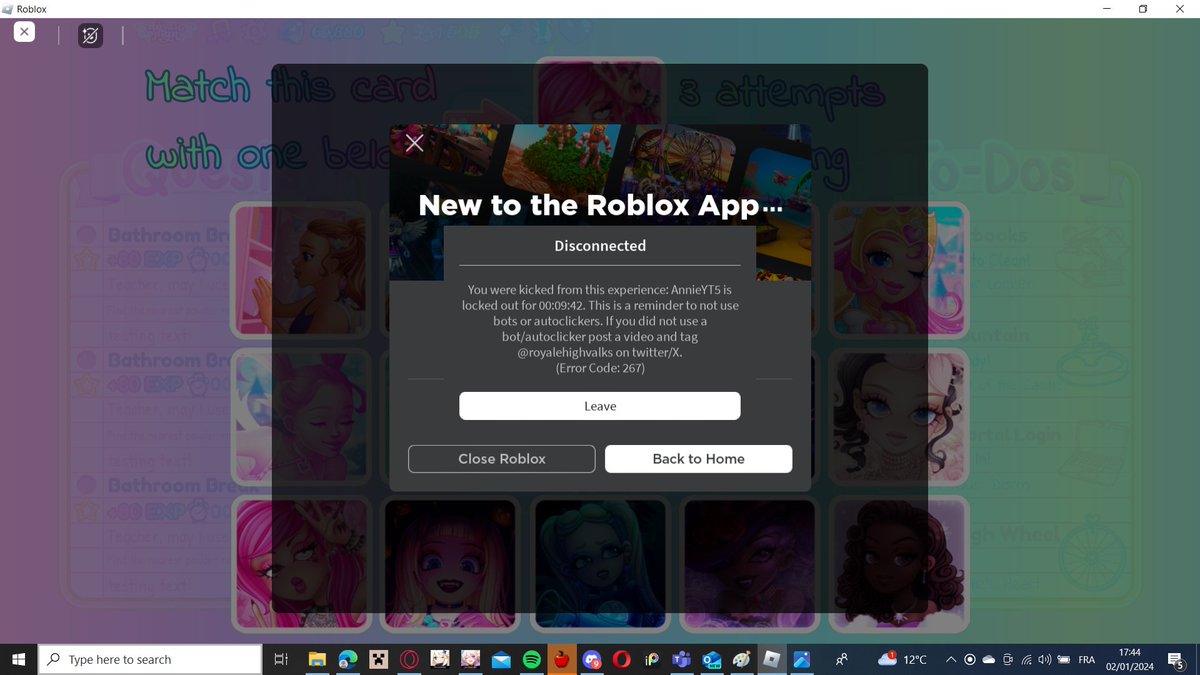The width and height of the screenshot is (1200, 675).
Task: Open Microsoft Teams from the taskbar
Action: click(x=683, y=659)
